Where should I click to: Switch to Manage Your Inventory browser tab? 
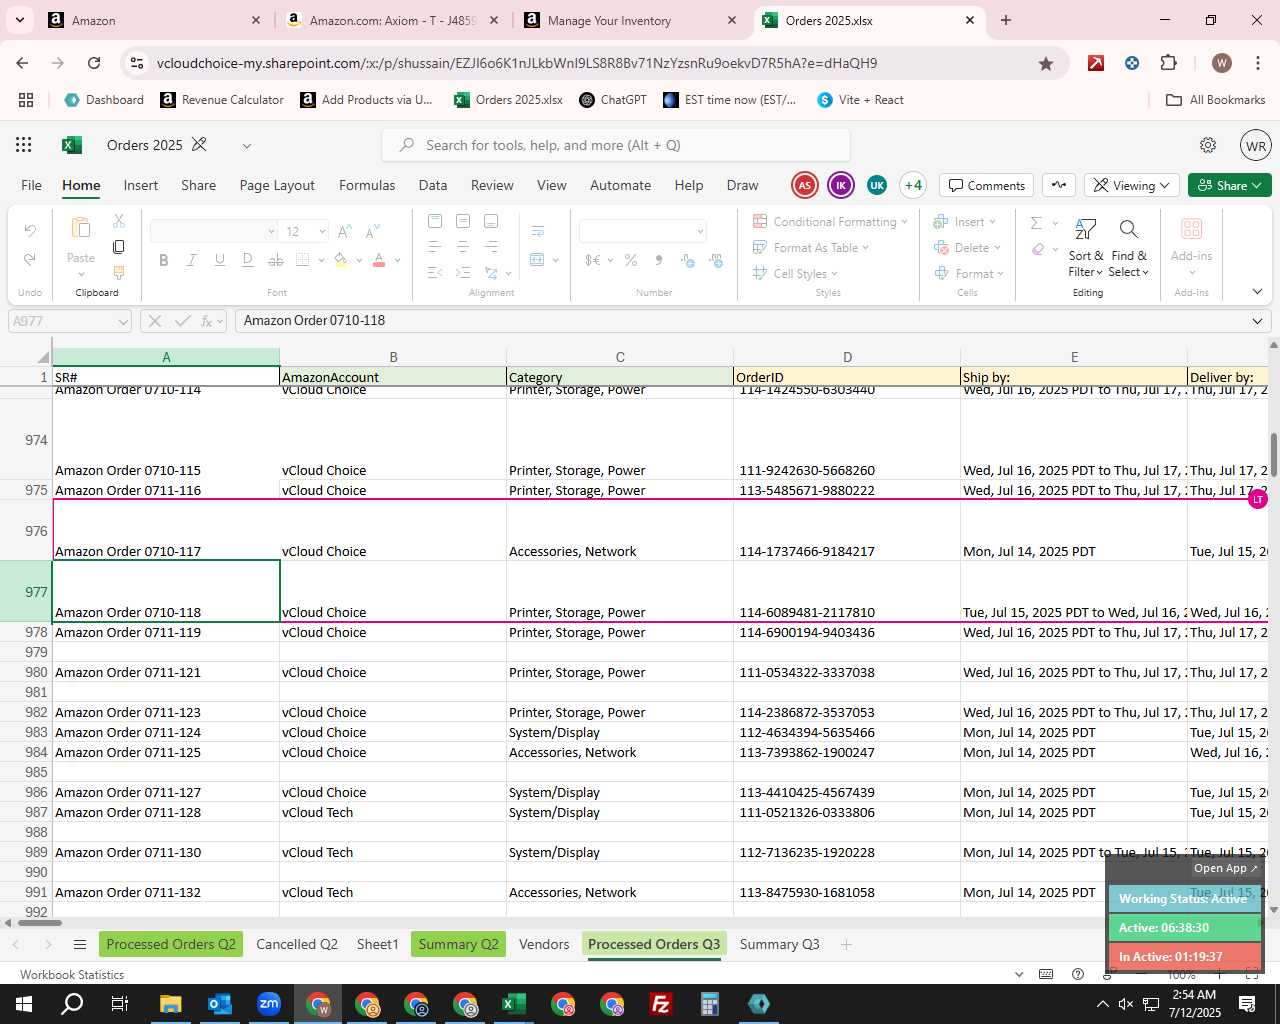point(631,20)
